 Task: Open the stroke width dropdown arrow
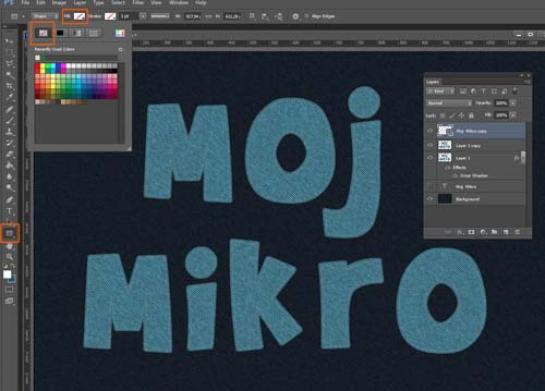(143, 16)
